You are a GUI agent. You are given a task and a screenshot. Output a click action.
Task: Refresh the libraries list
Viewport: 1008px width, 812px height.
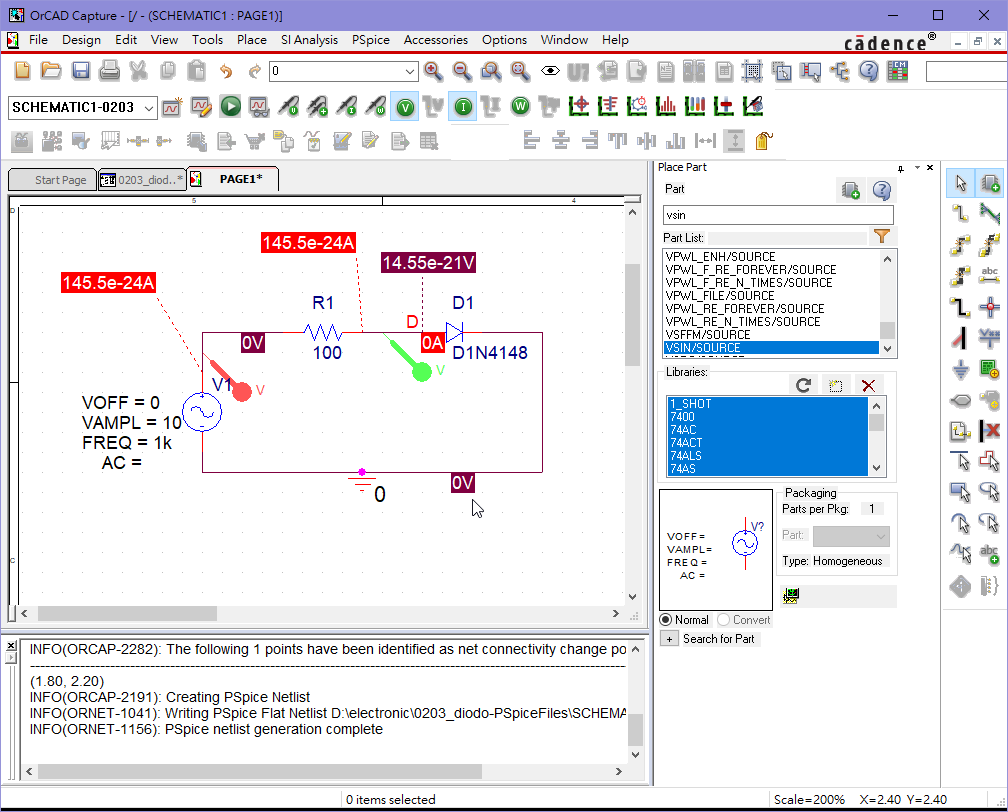(803, 385)
